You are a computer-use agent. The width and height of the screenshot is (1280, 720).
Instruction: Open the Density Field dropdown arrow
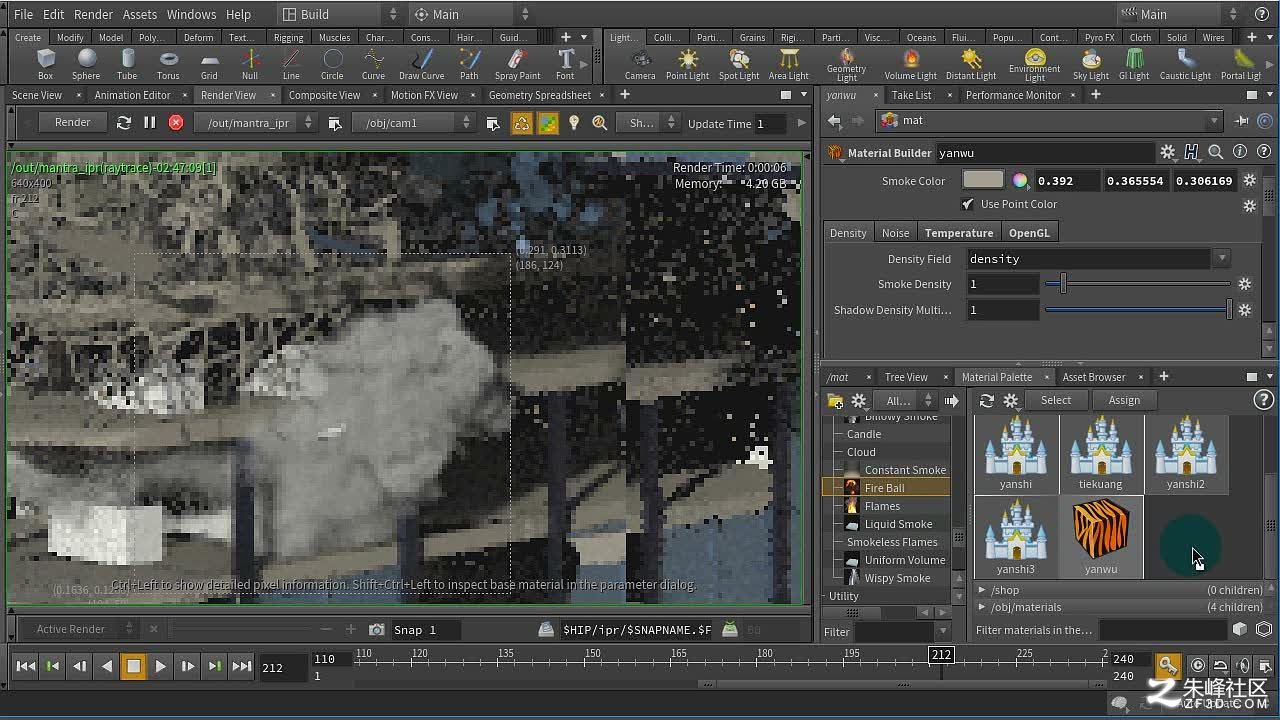pyautogui.click(x=1222, y=259)
